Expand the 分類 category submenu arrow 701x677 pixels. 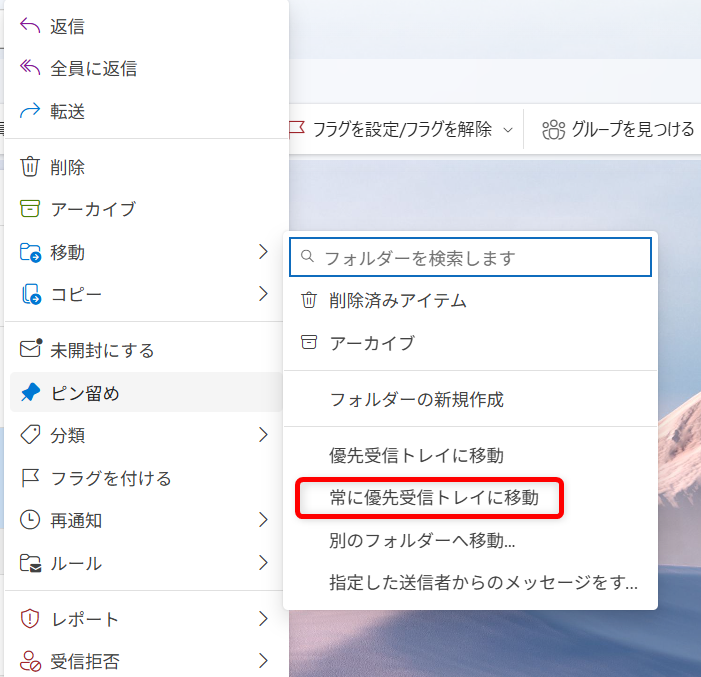pyautogui.click(x=263, y=435)
